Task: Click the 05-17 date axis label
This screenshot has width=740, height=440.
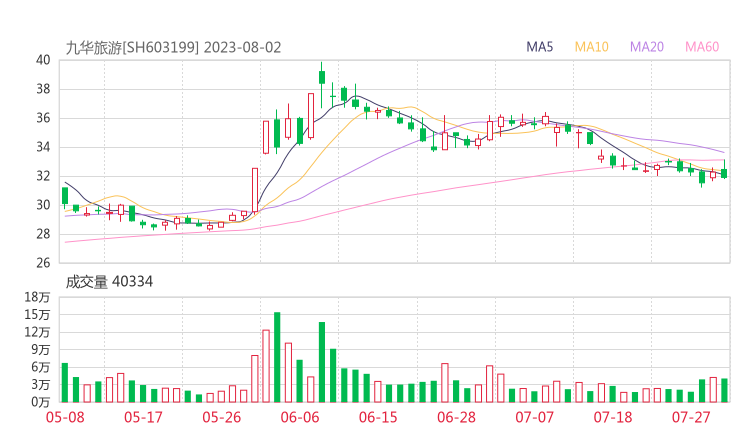Action: click(x=143, y=417)
